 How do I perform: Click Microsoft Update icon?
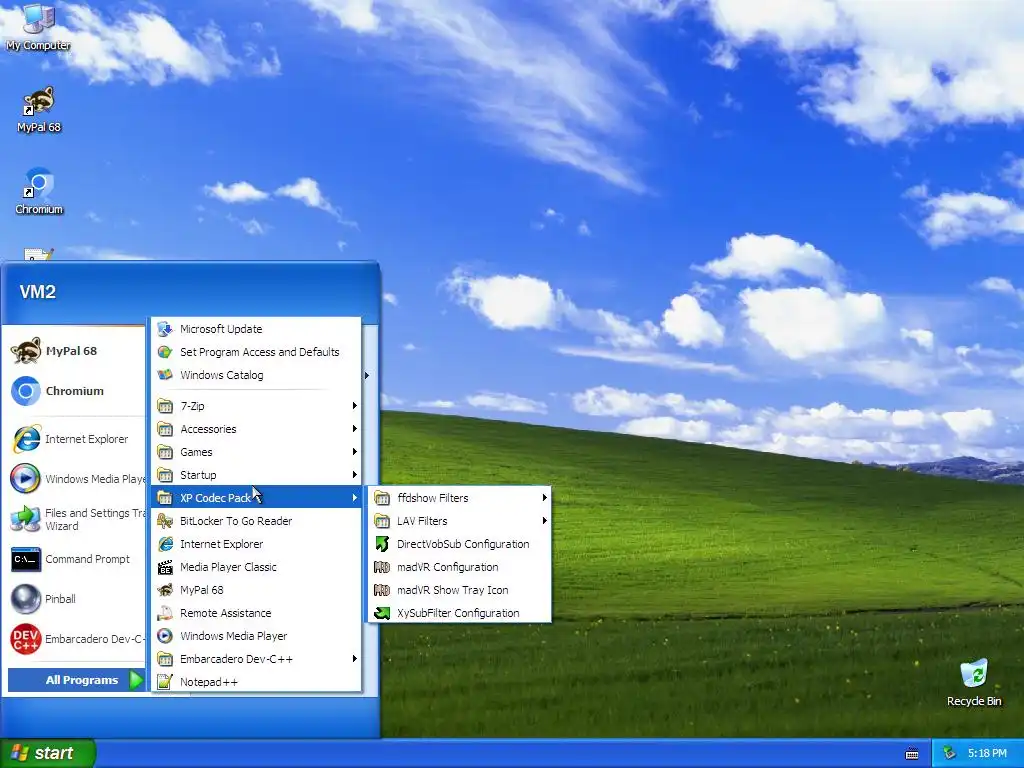pos(165,329)
